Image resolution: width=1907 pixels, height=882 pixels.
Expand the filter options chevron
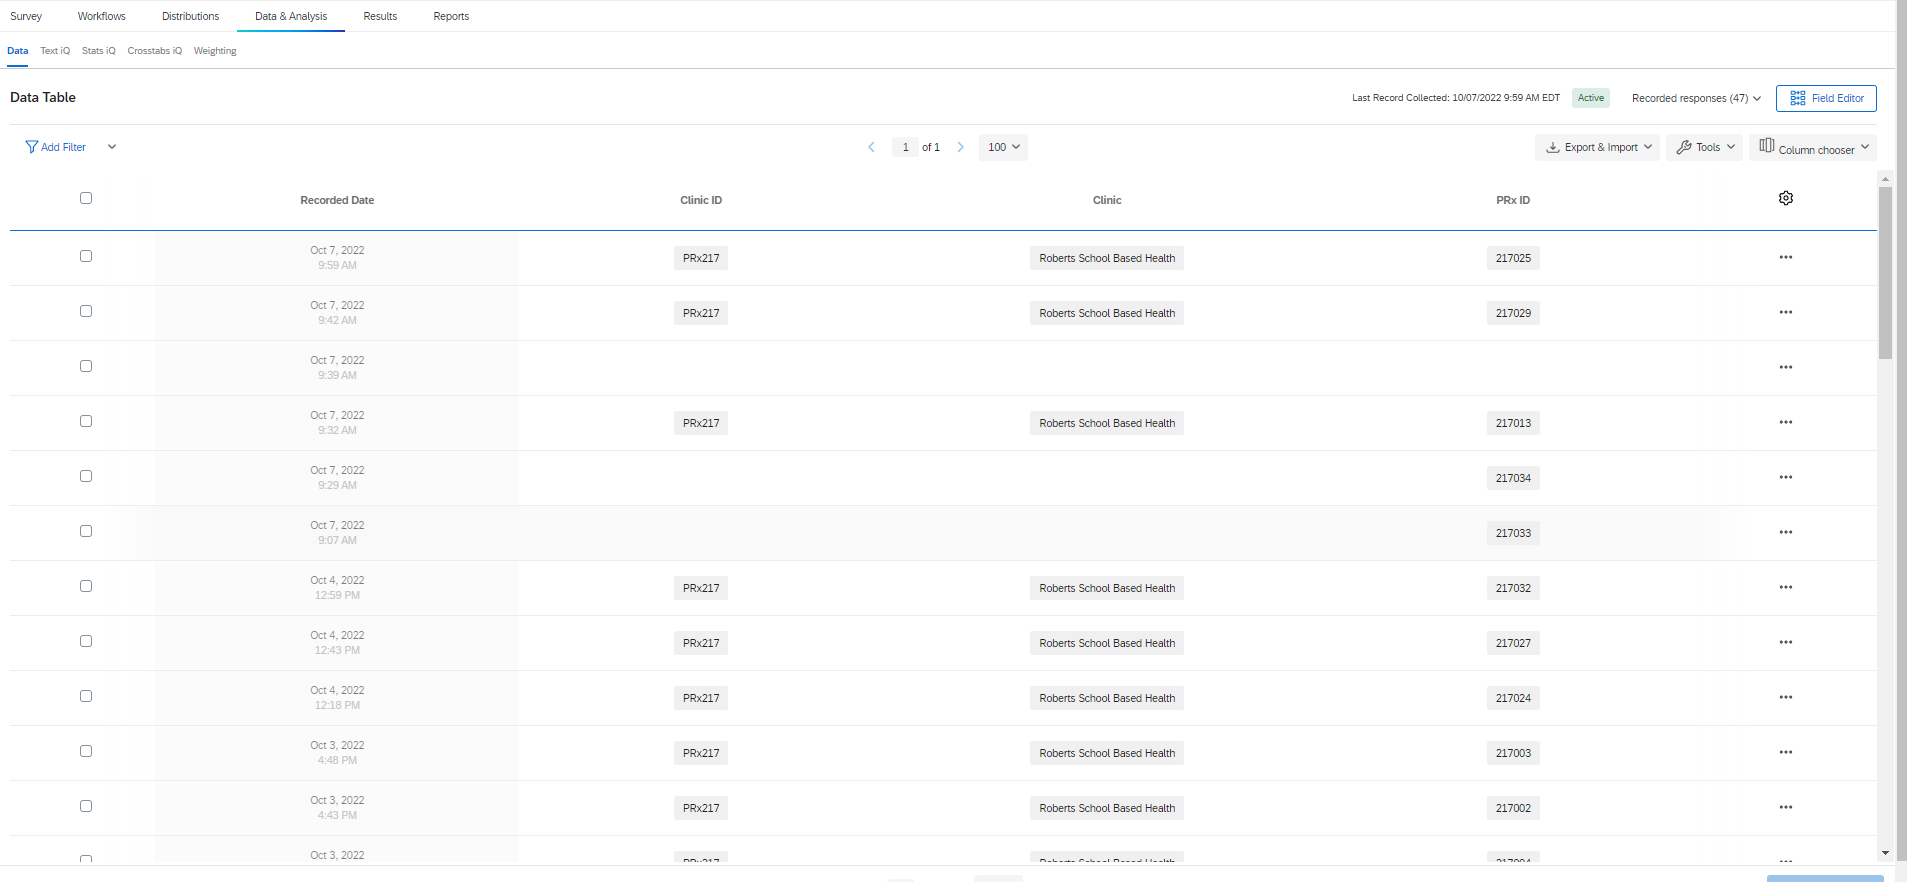[x=112, y=147]
